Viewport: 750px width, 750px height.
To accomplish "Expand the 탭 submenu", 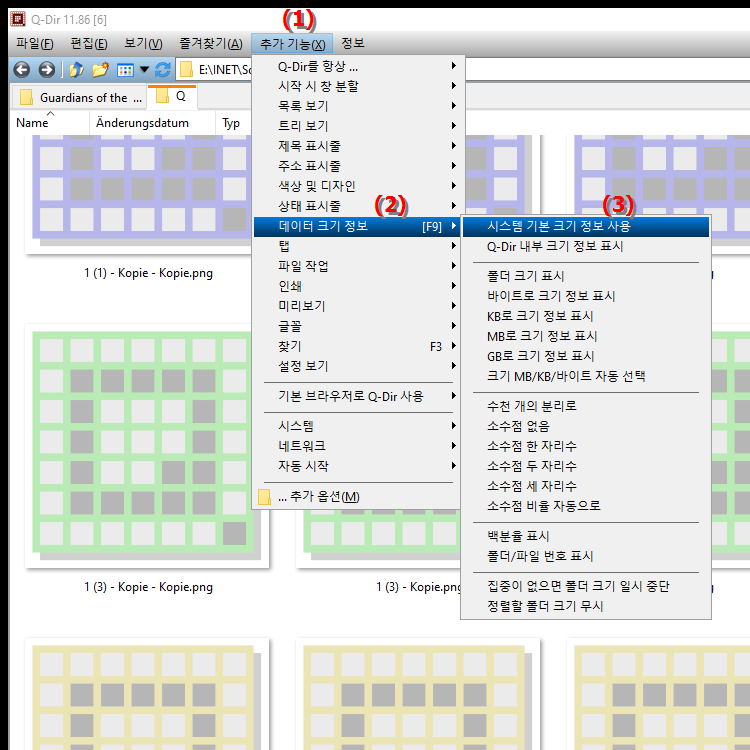I will [357, 246].
